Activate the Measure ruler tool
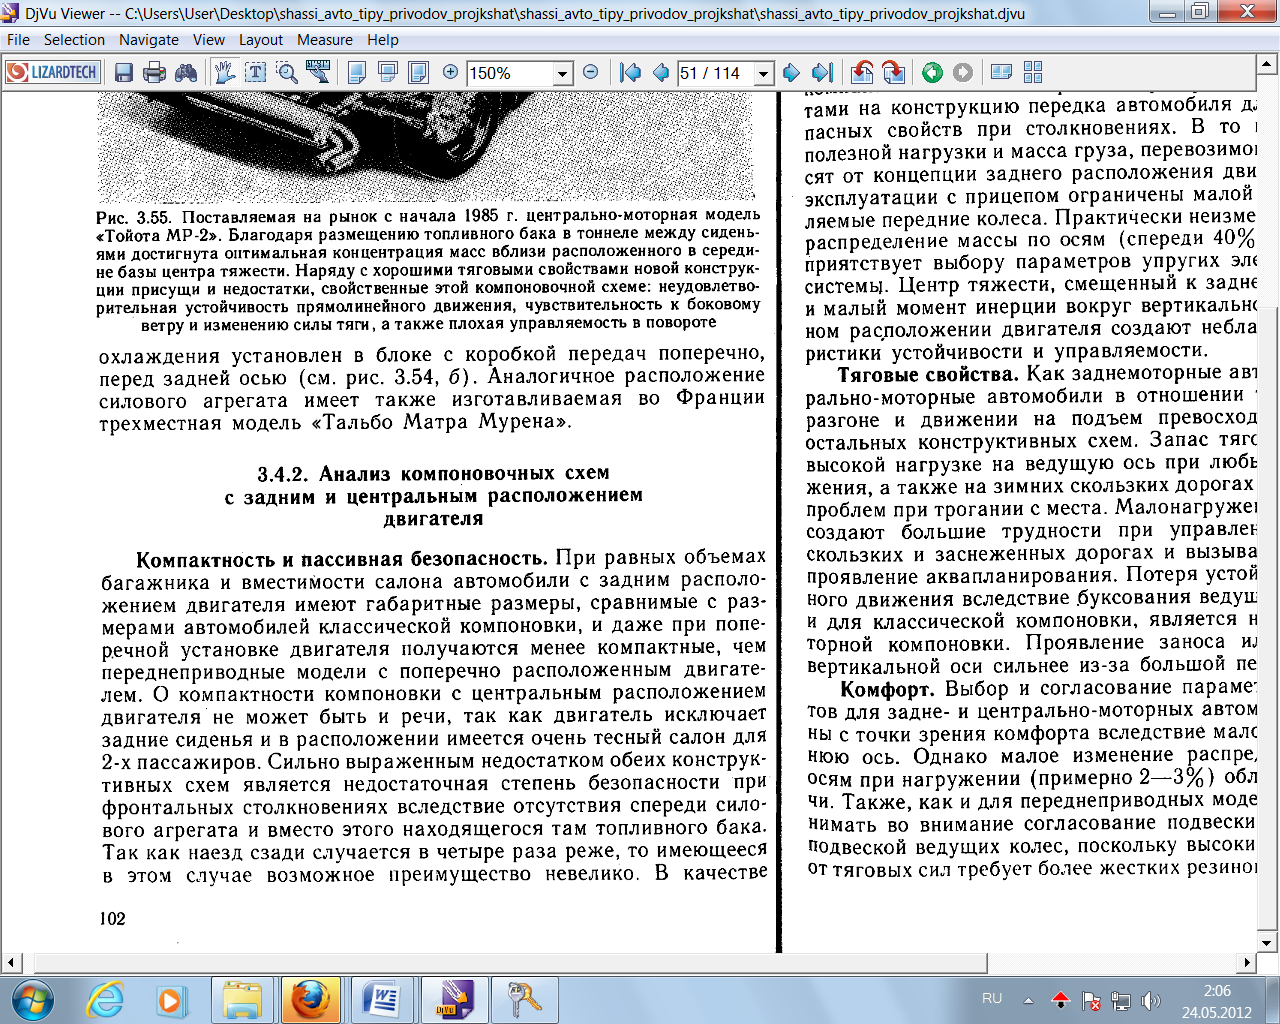Image resolution: width=1280 pixels, height=1024 pixels. click(318, 72)
